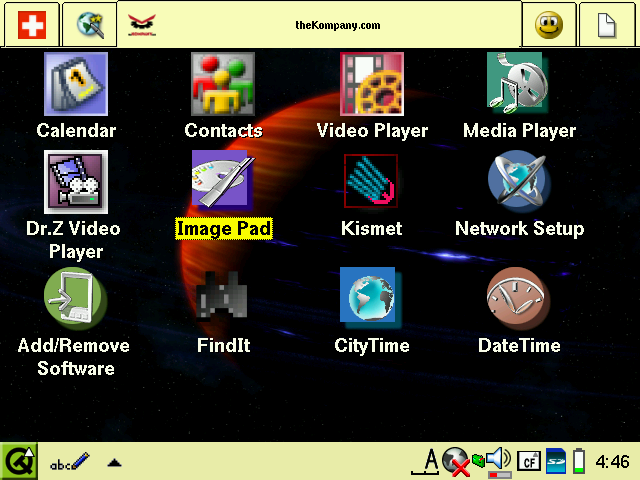Viewport: 640px width, 480px height.
Task: Expand the input method selector arrow
Action: pos(114,462)
